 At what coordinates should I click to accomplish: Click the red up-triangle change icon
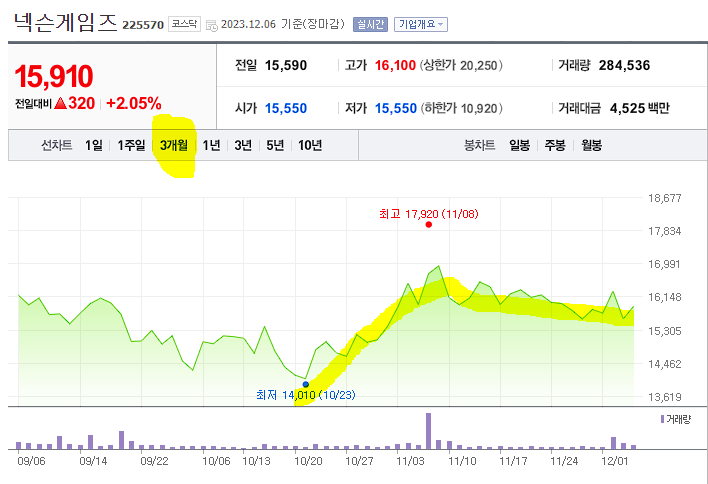61,103
